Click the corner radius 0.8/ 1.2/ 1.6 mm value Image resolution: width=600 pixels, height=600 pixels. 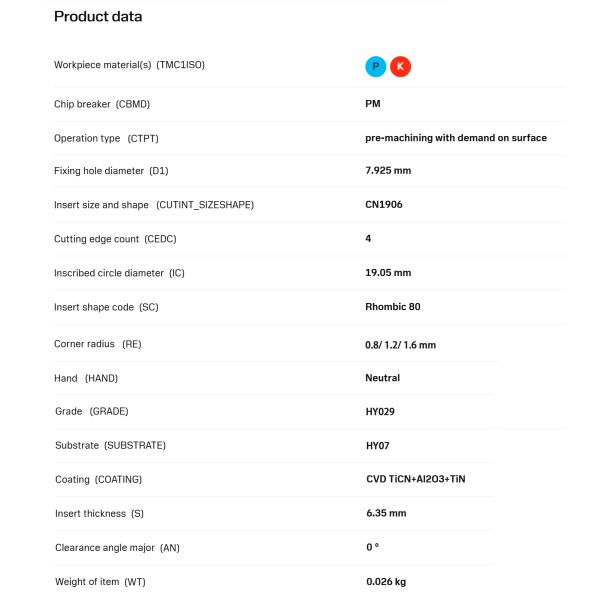[400, 345]
